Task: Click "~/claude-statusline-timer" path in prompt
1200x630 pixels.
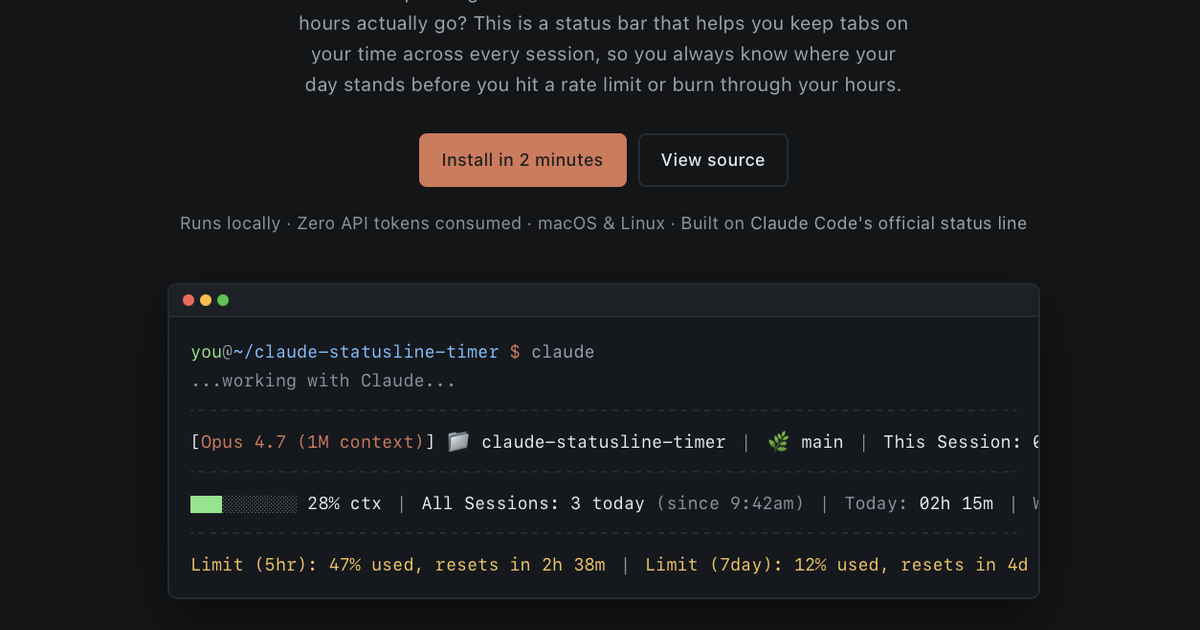Action: (x=366, y=352)
